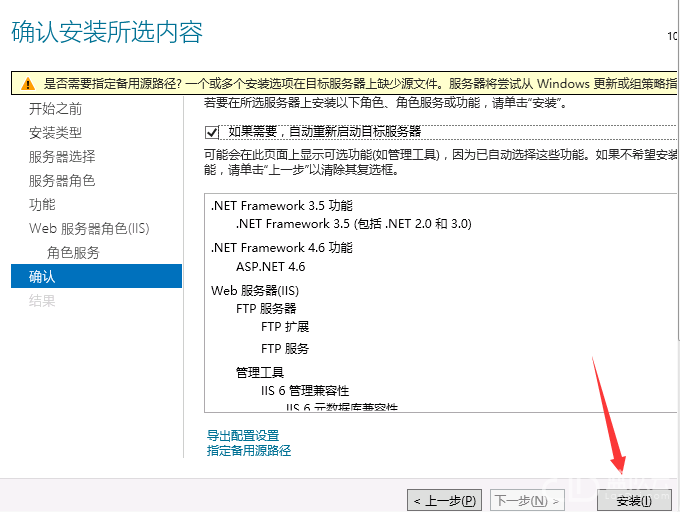This screenshot has width=680, height=512.
Task: Open the 服务器选择 wizard step
Action: pos(62,156)
